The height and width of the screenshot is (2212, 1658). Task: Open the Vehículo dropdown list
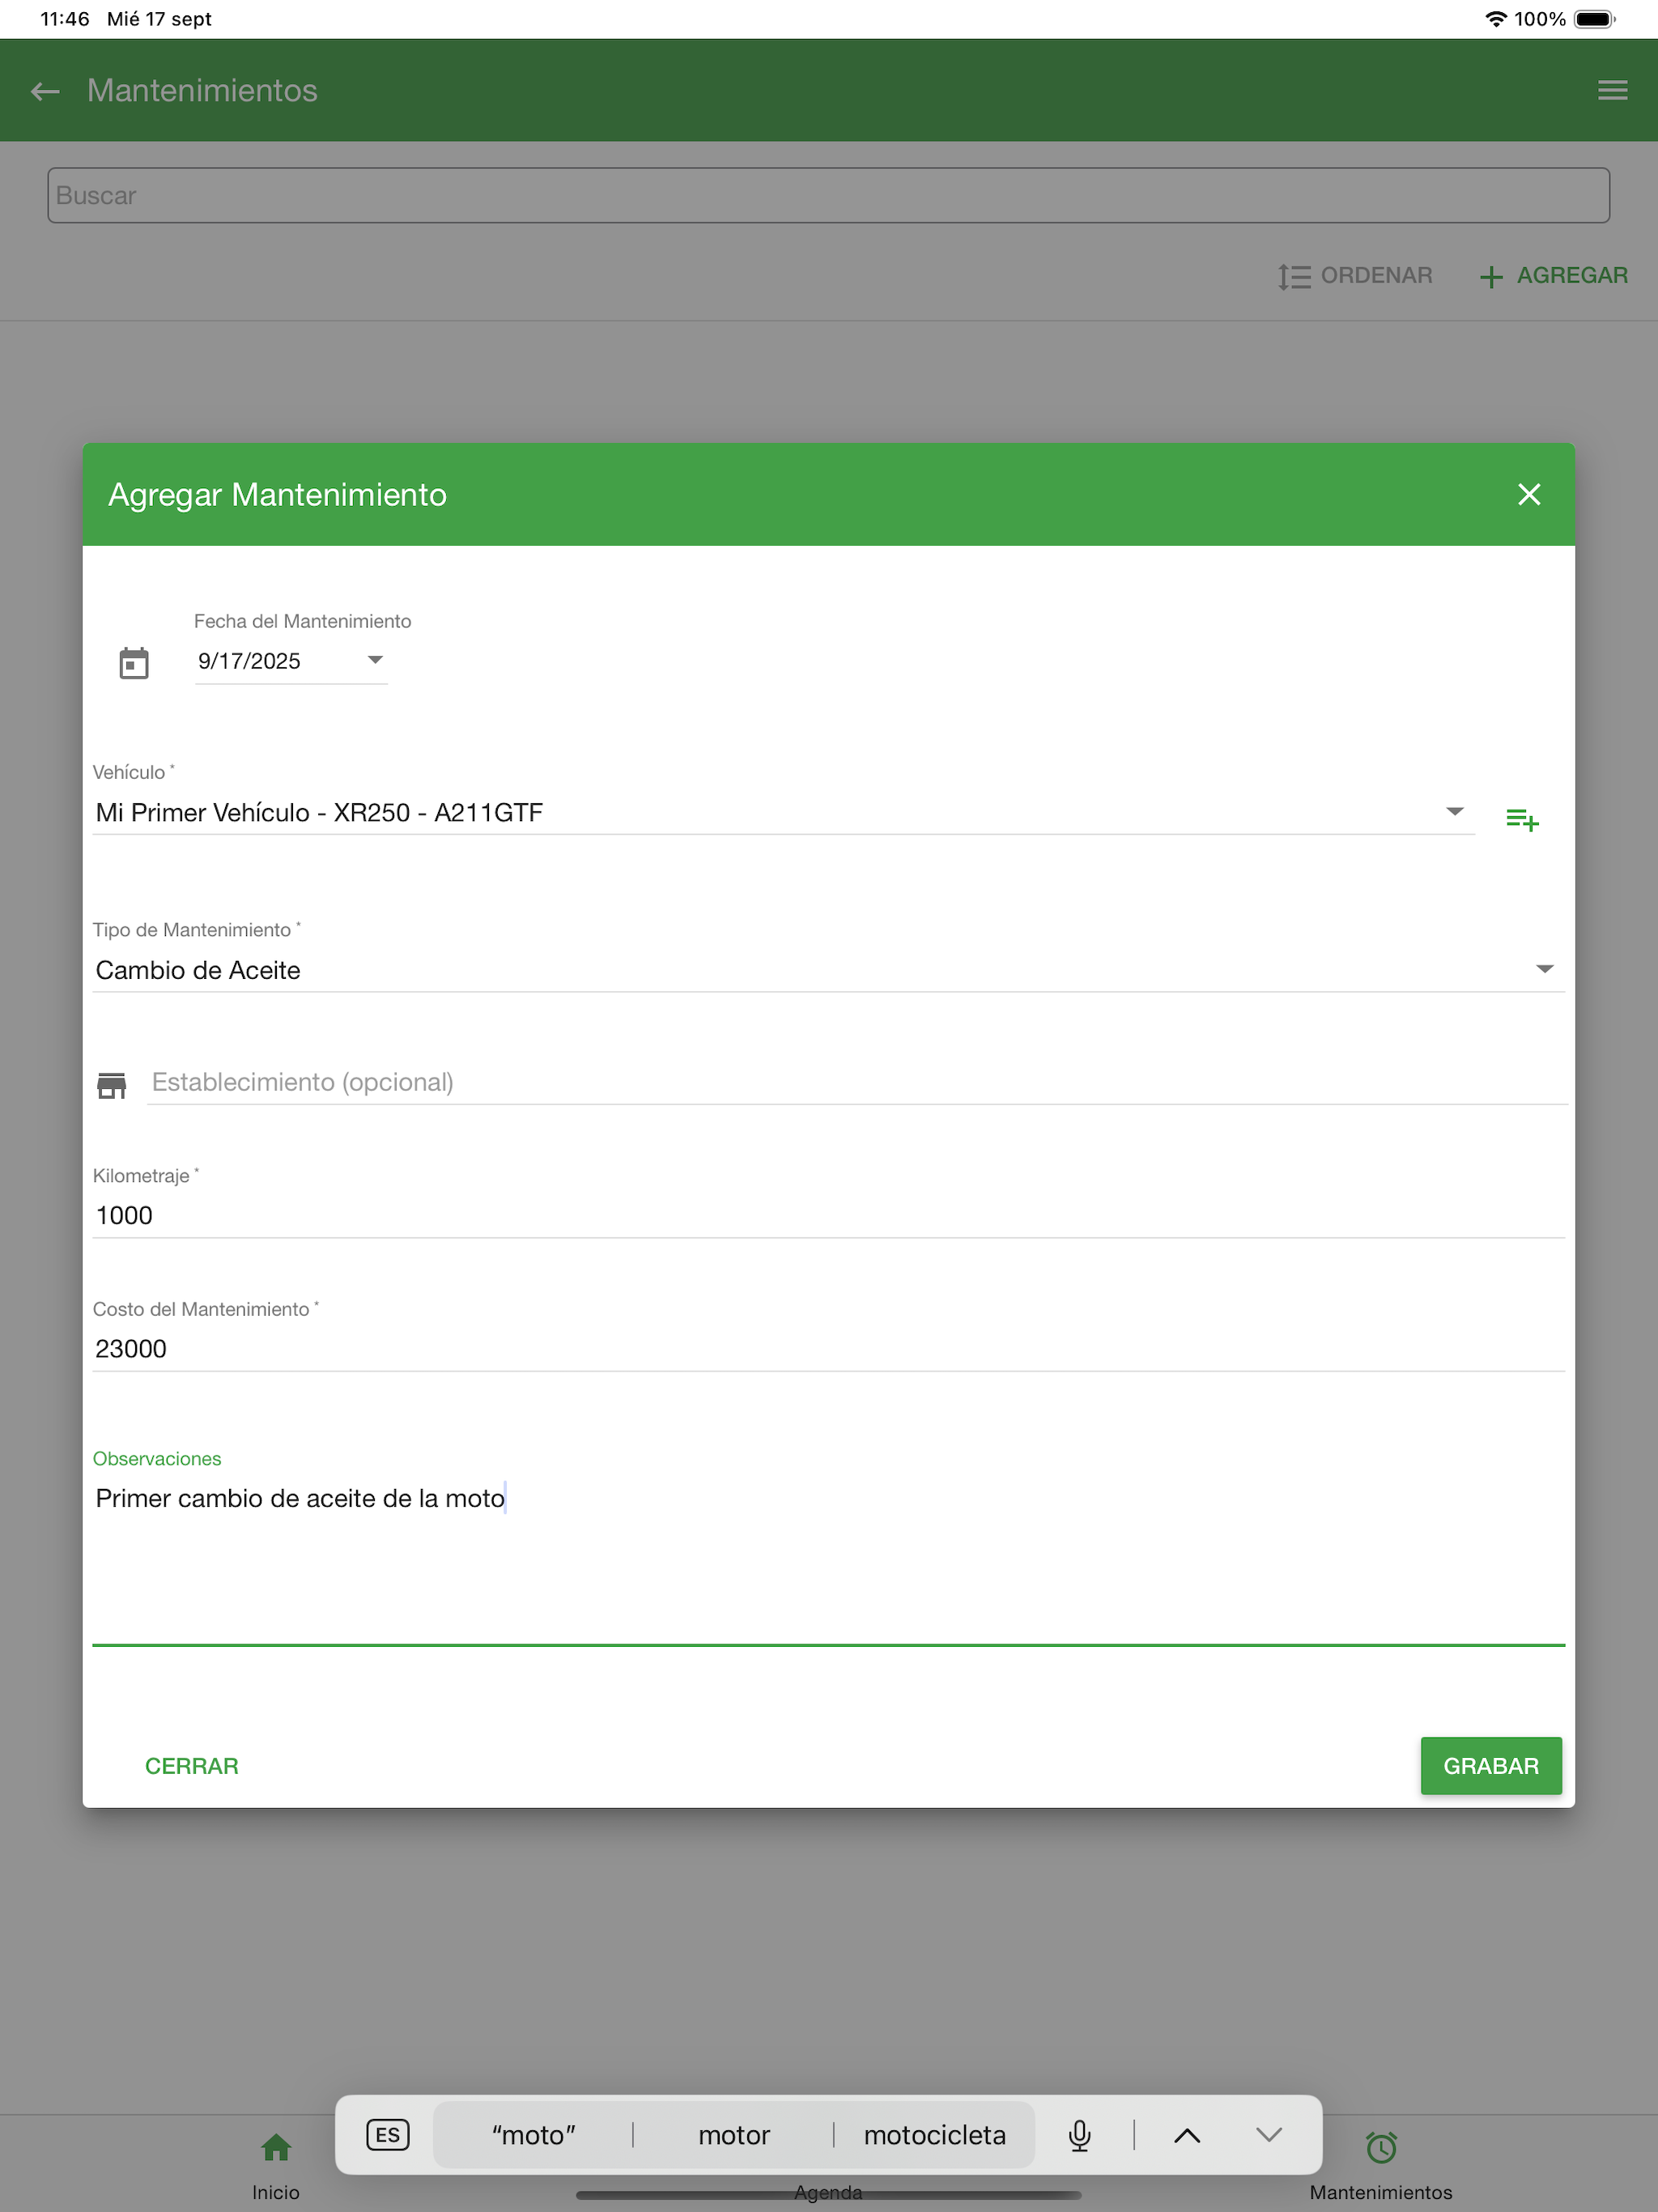783,812
